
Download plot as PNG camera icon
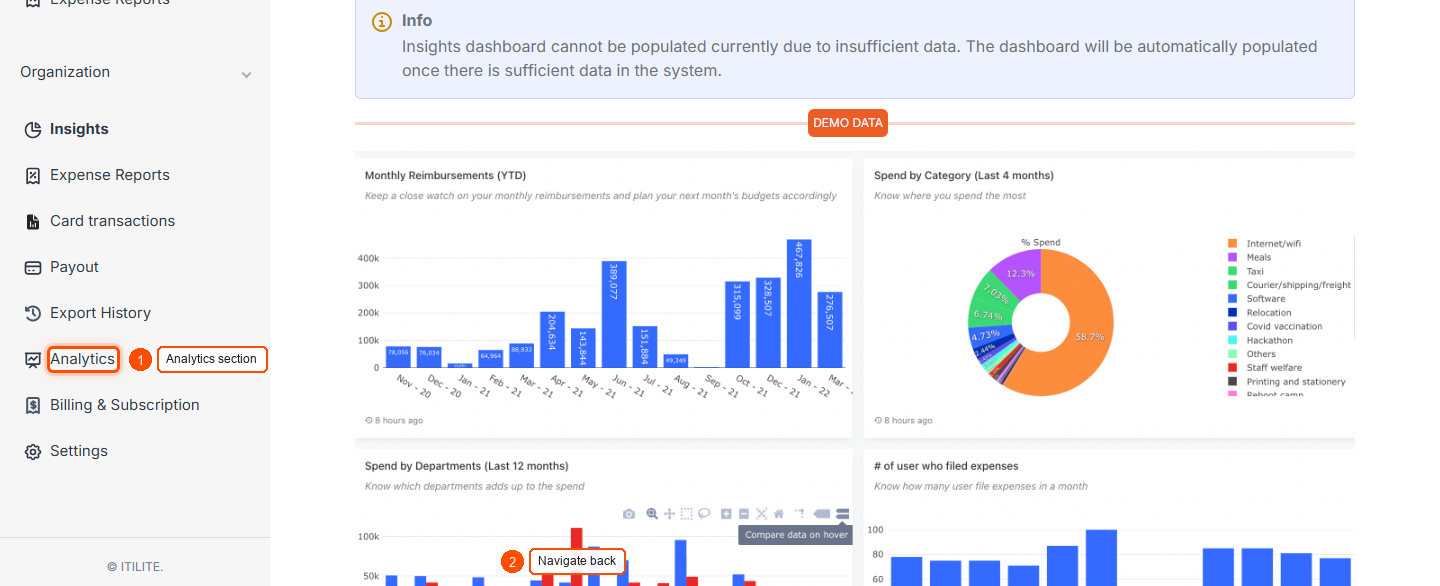point(629,514)
